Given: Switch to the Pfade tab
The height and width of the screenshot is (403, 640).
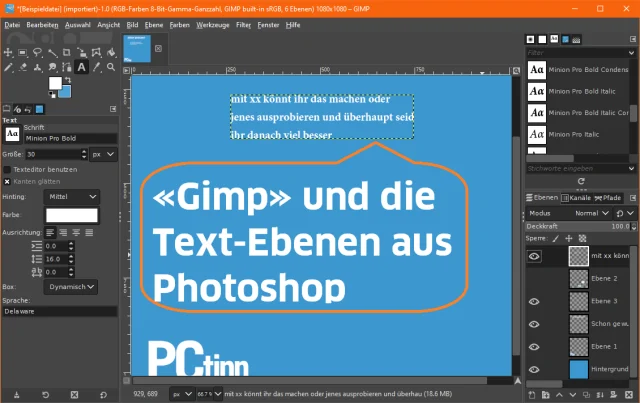Looking at the screenshot, I should coord(608,198).
